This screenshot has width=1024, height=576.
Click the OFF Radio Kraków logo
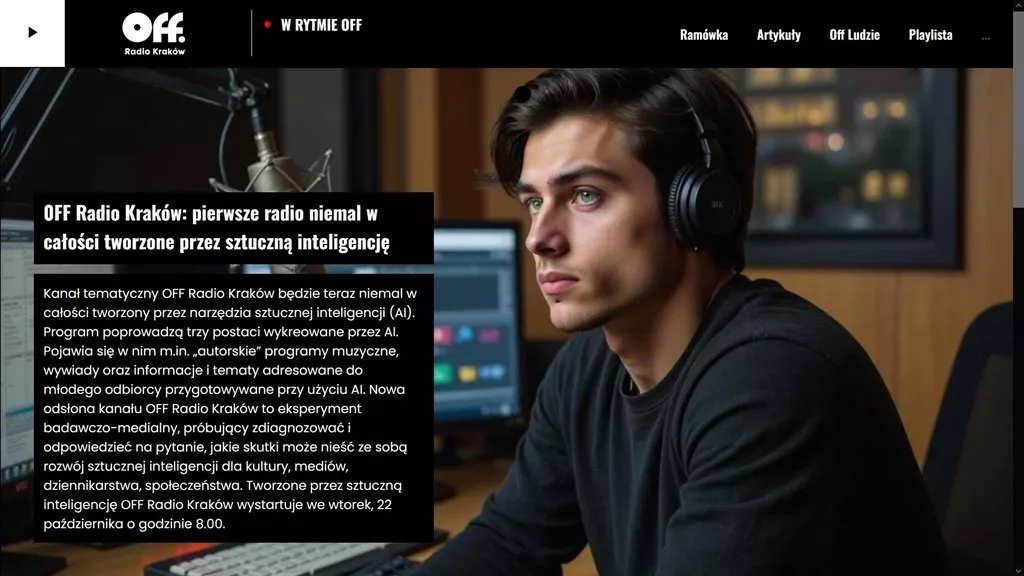tap(154, 33)
